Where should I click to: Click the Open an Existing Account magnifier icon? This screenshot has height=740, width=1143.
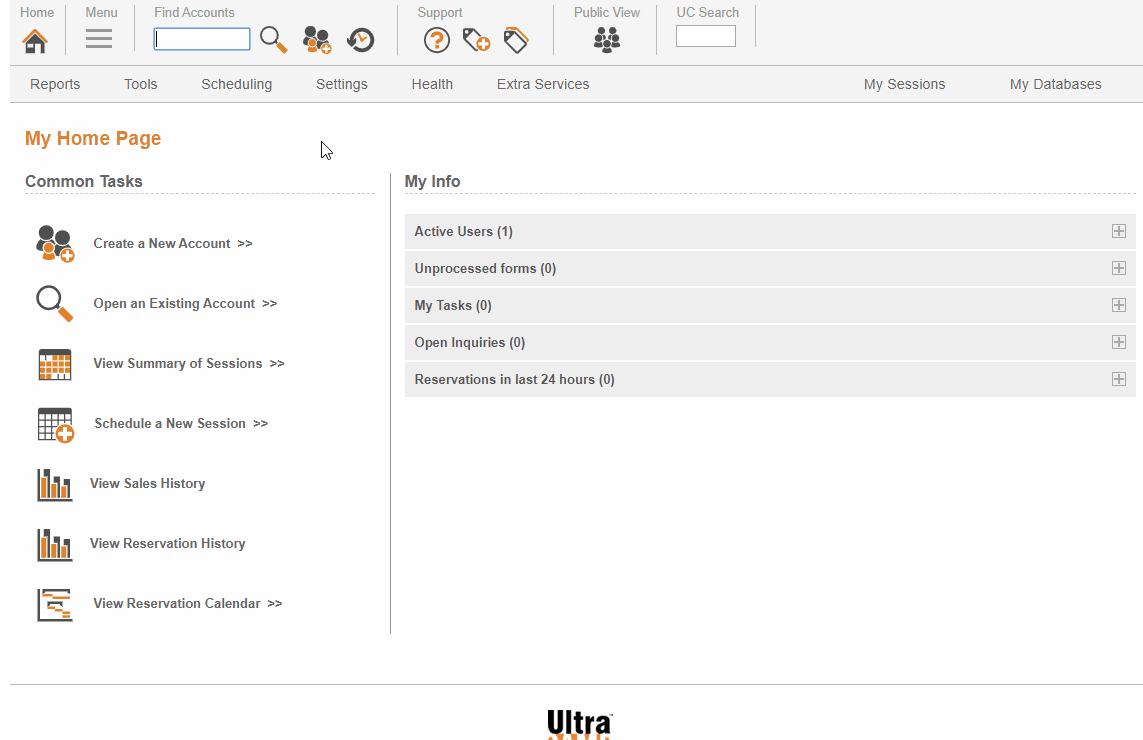[55, 303]
